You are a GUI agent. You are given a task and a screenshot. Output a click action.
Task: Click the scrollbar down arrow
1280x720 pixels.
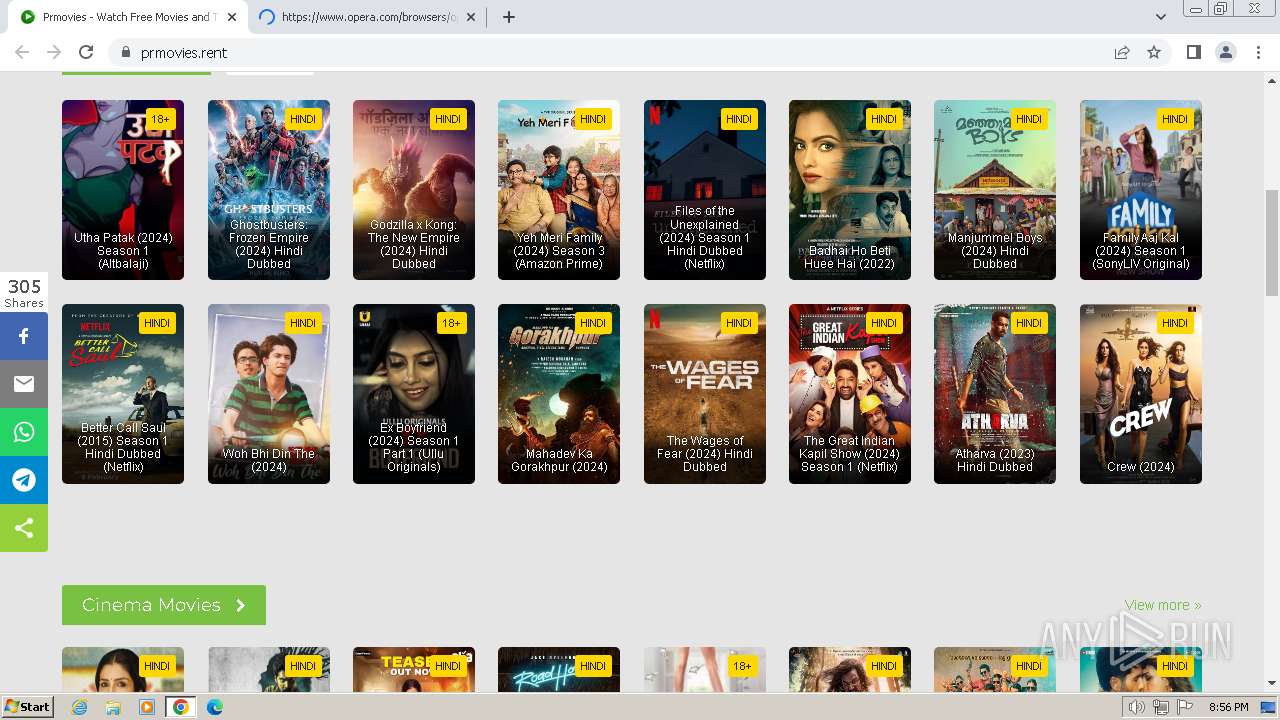[1272, 683]
